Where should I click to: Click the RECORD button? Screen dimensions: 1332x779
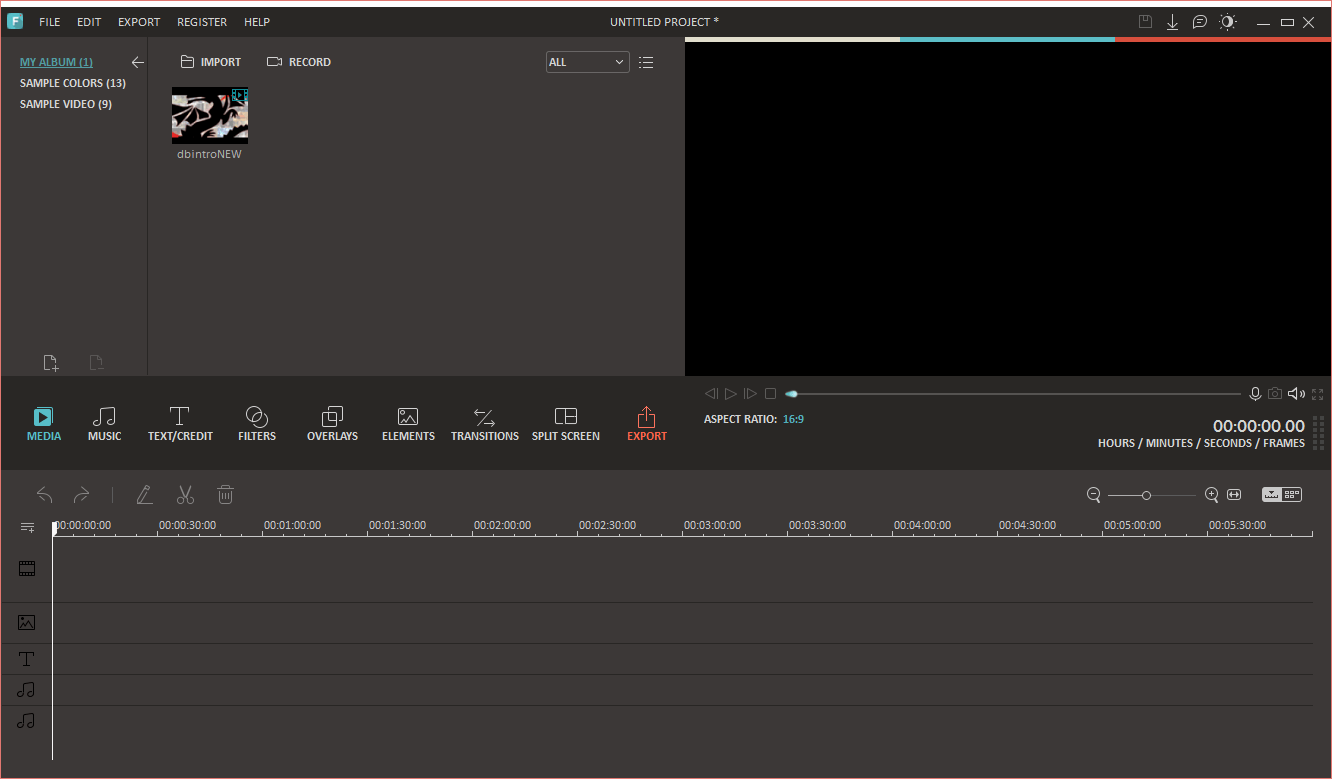click(299, 62)
